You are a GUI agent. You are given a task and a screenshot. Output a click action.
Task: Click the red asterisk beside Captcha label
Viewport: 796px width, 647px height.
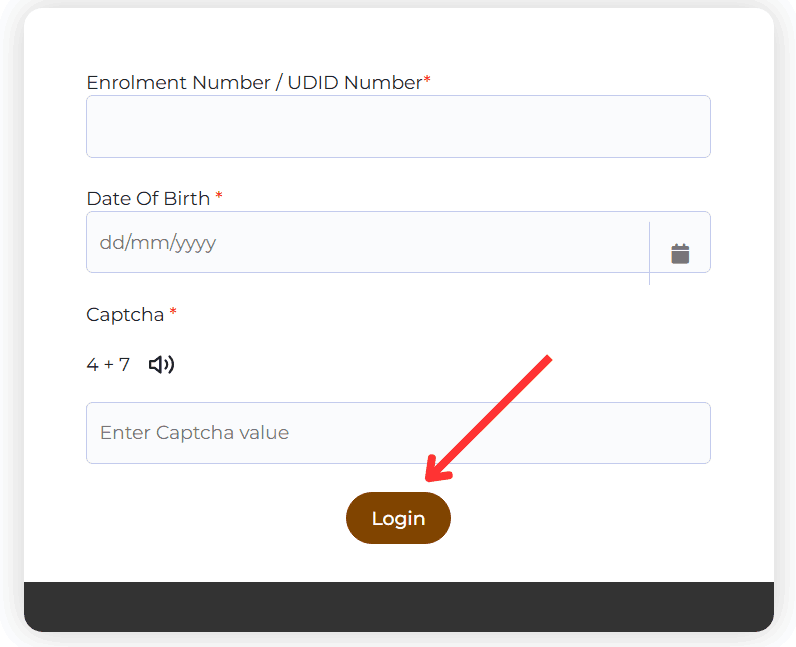(x=173, y=311)
